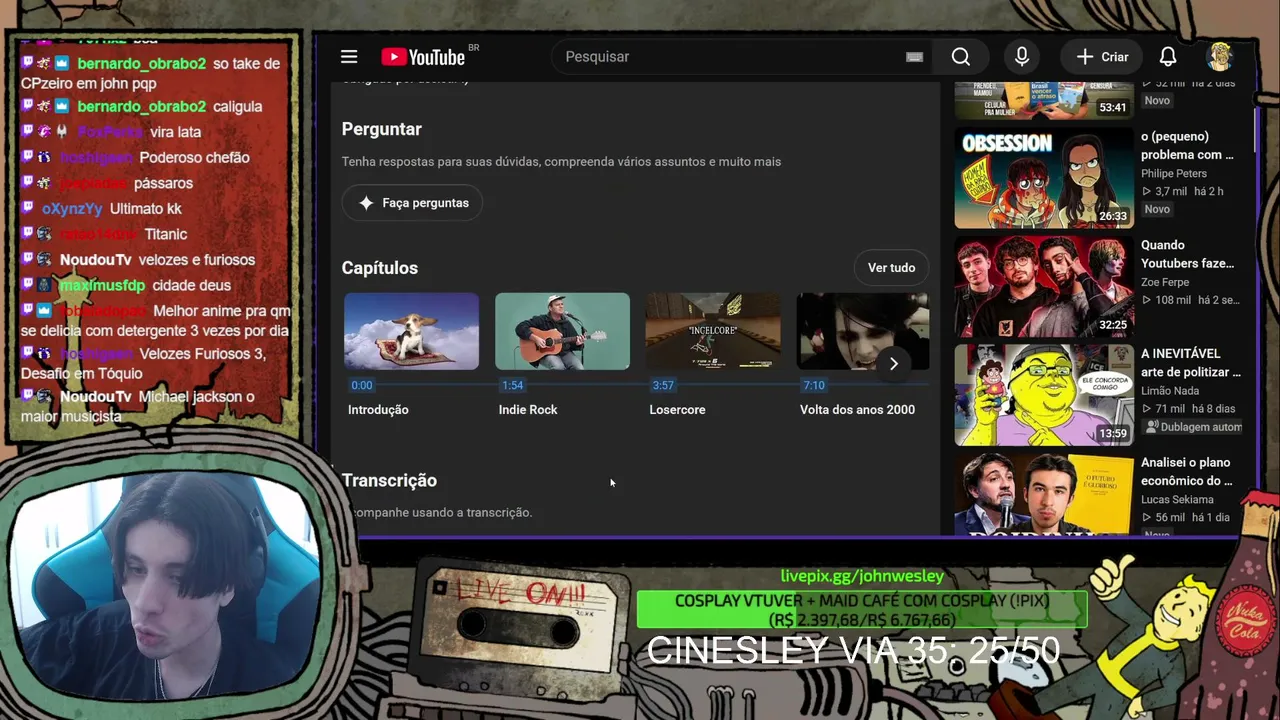Screen dimensions: 1280x720
Task: Open the 13:59 recommended video thumbnail
Action: tap(1044, 396)
